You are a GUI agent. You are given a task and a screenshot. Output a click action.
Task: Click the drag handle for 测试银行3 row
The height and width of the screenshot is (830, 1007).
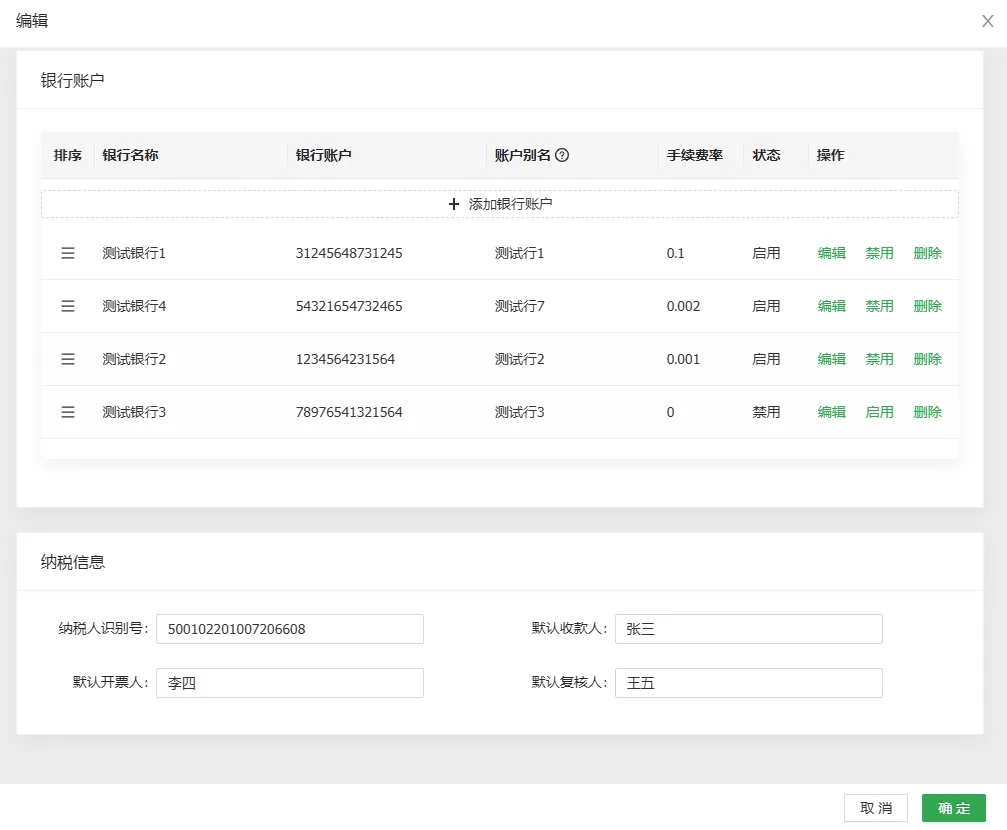coord(68,412)
